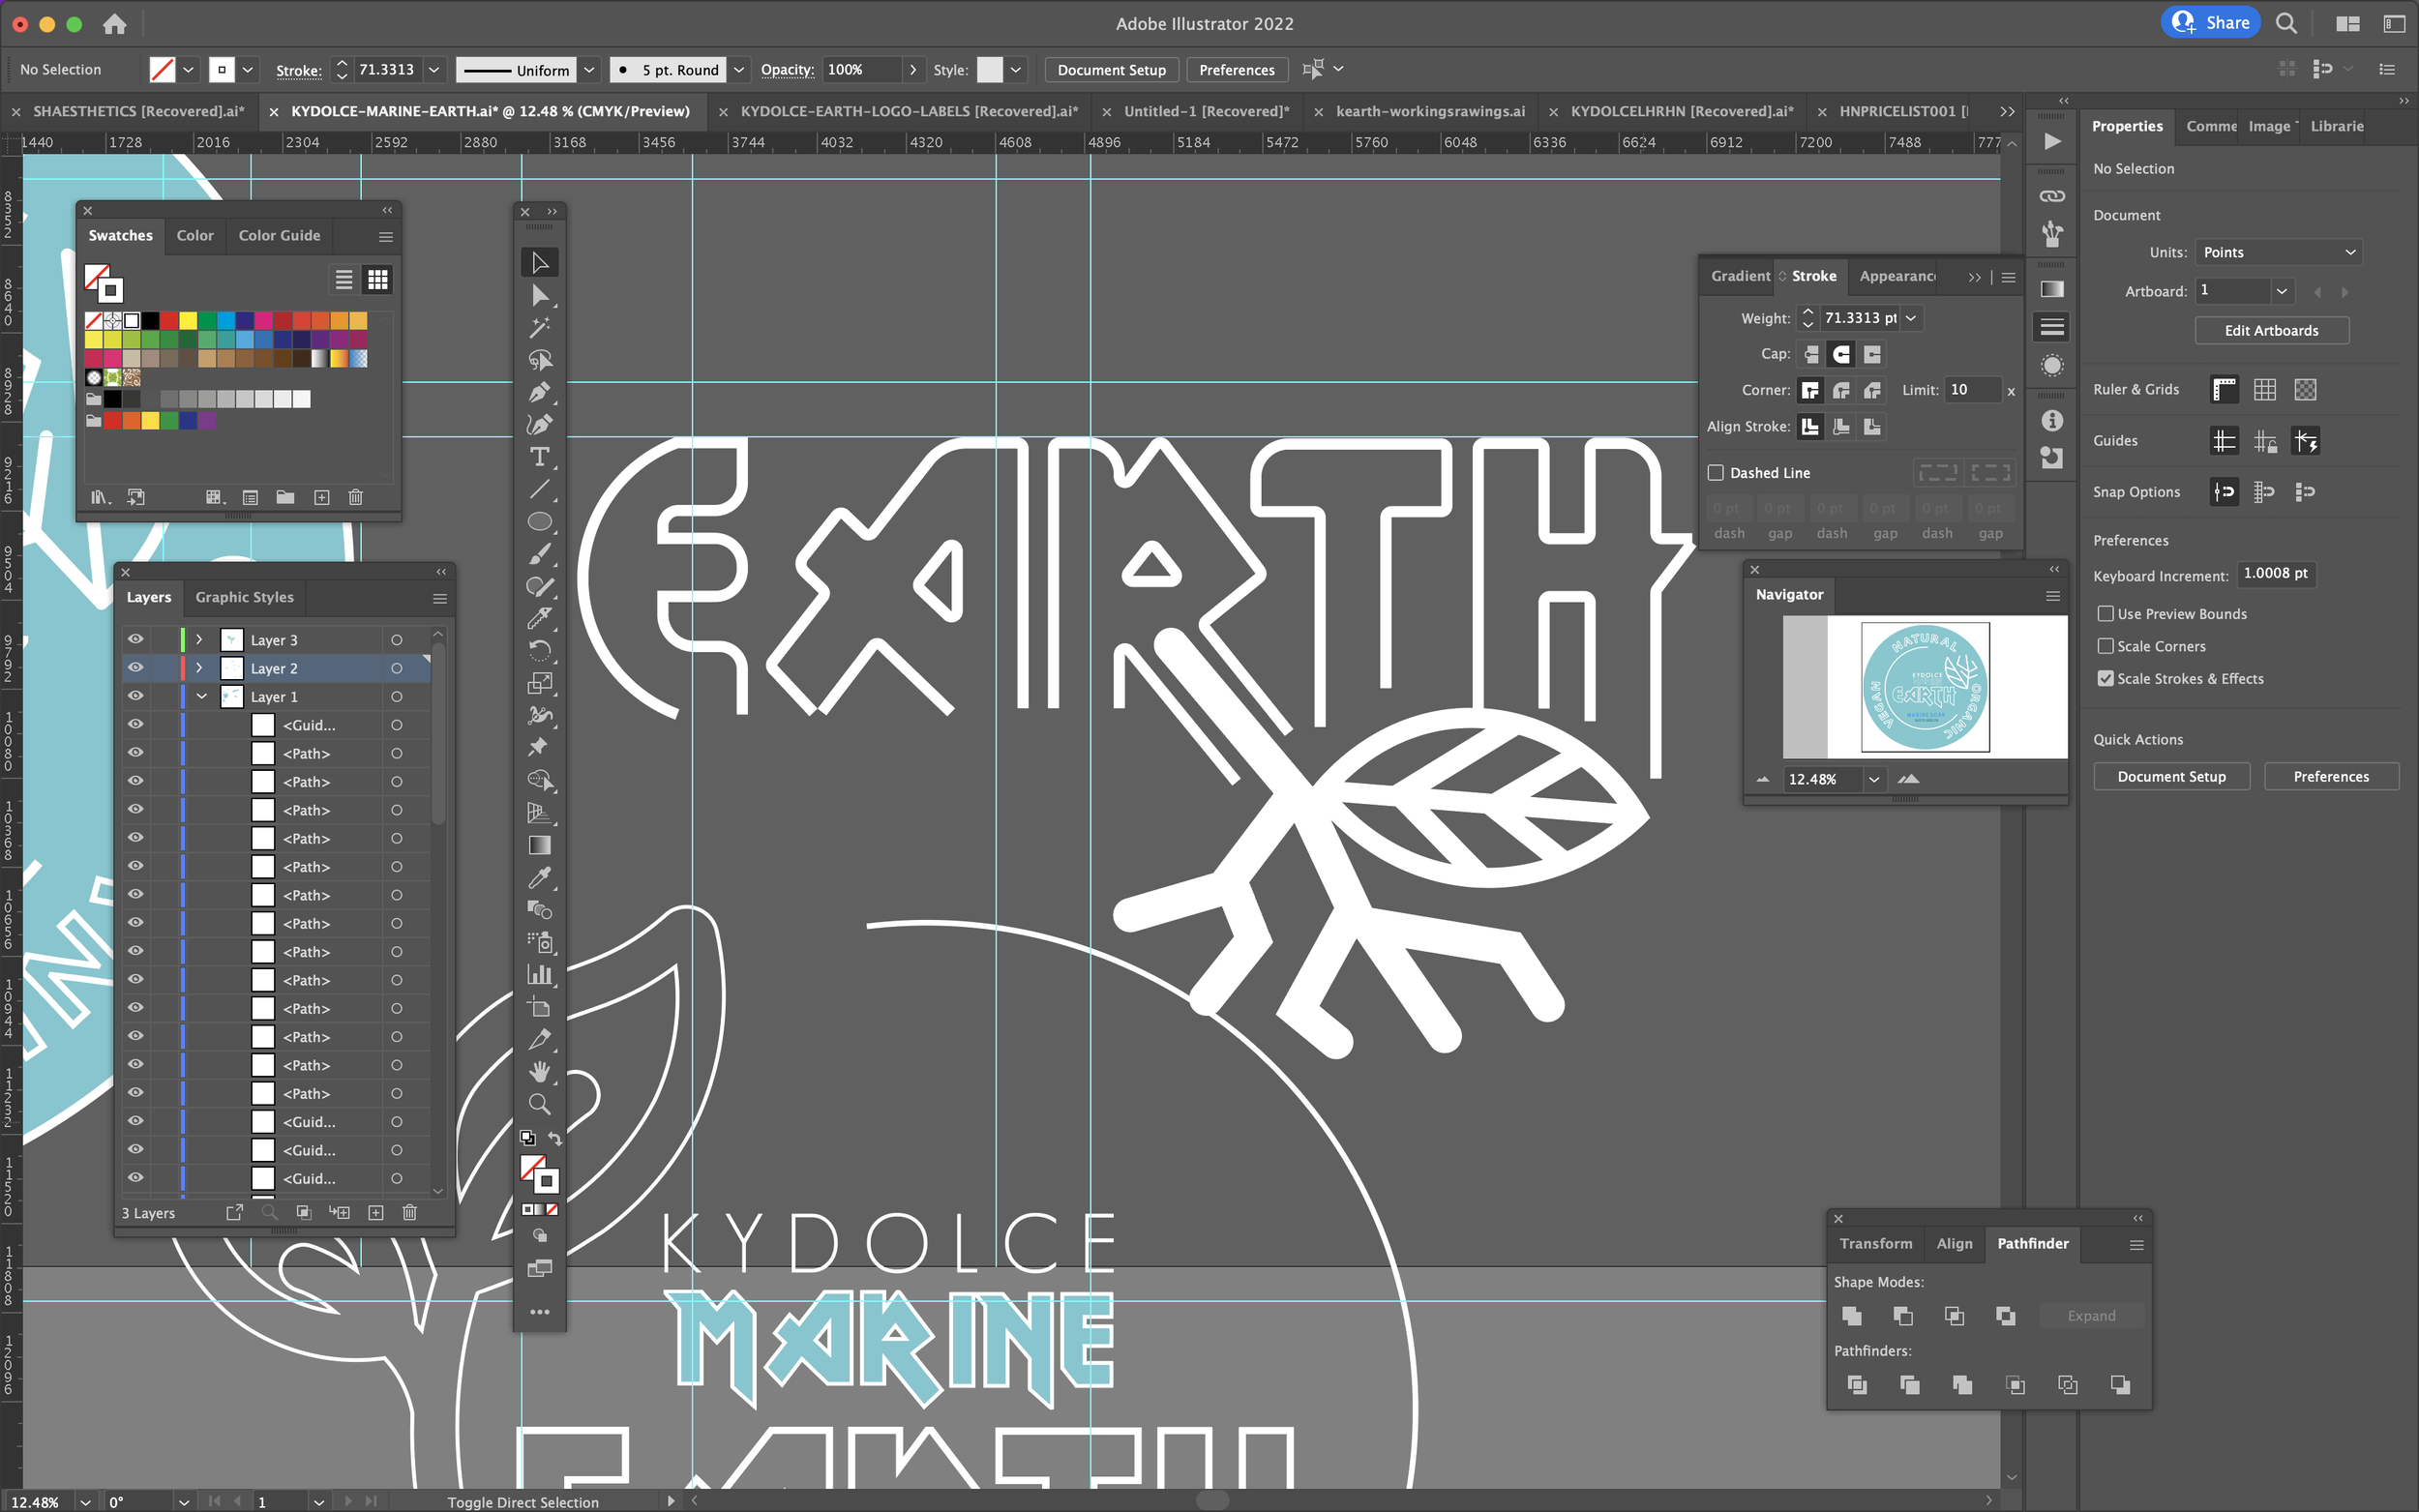Delete selection with Layers trash icon
Viewport: 2419px width, 1512px height.
pyautogui.click(x=409, y=1213)
